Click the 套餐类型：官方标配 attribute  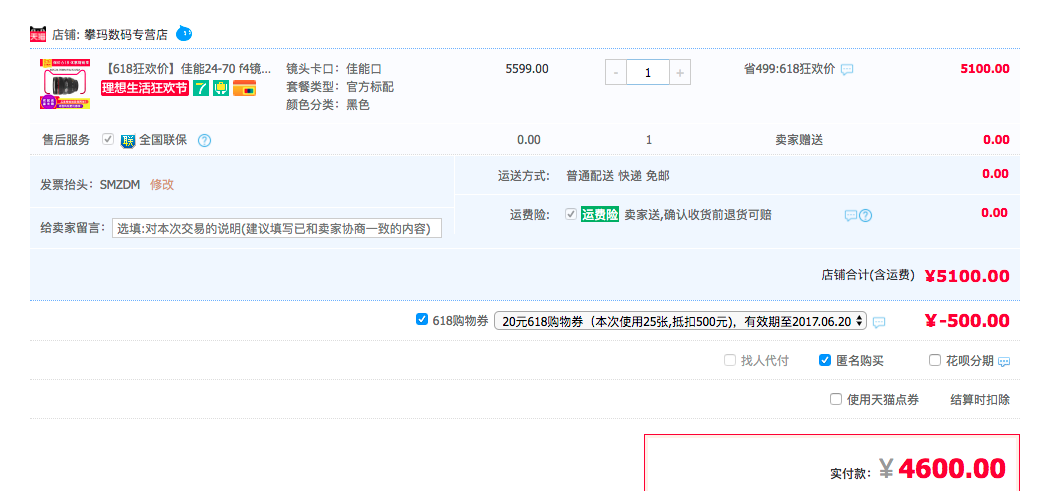point(340,87)
